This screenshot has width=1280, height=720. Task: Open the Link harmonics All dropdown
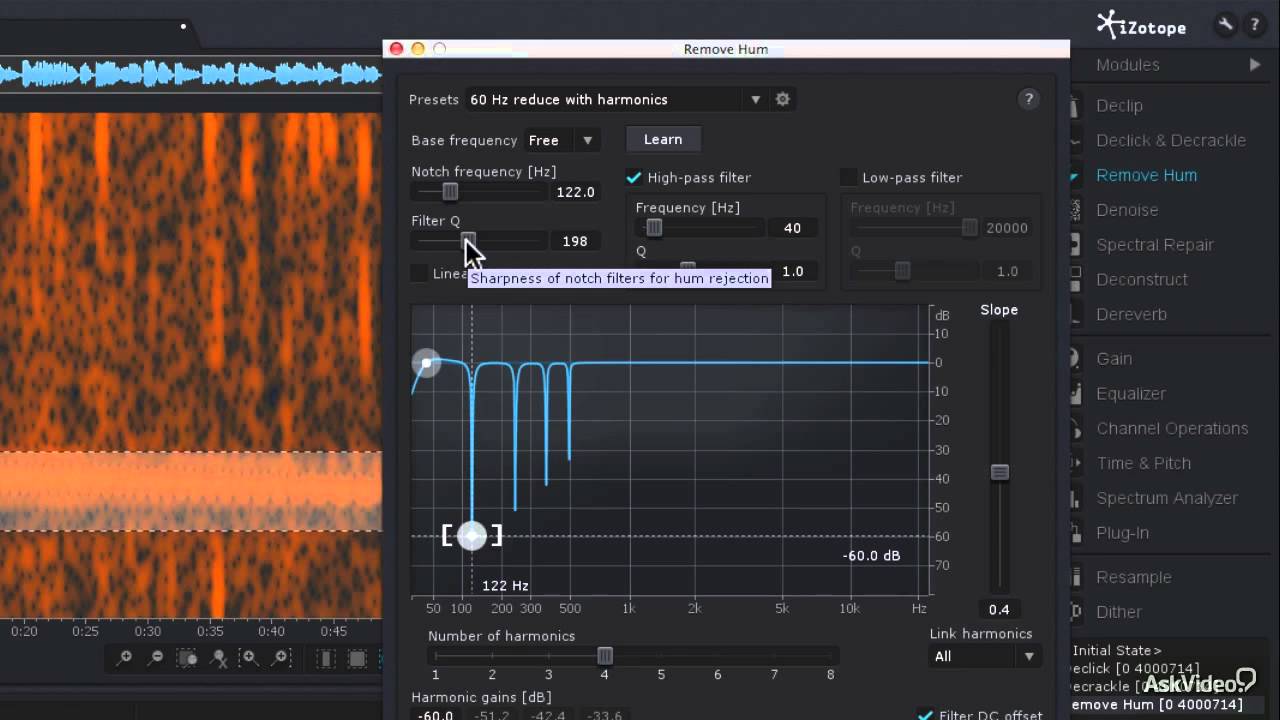click(984, 656)
